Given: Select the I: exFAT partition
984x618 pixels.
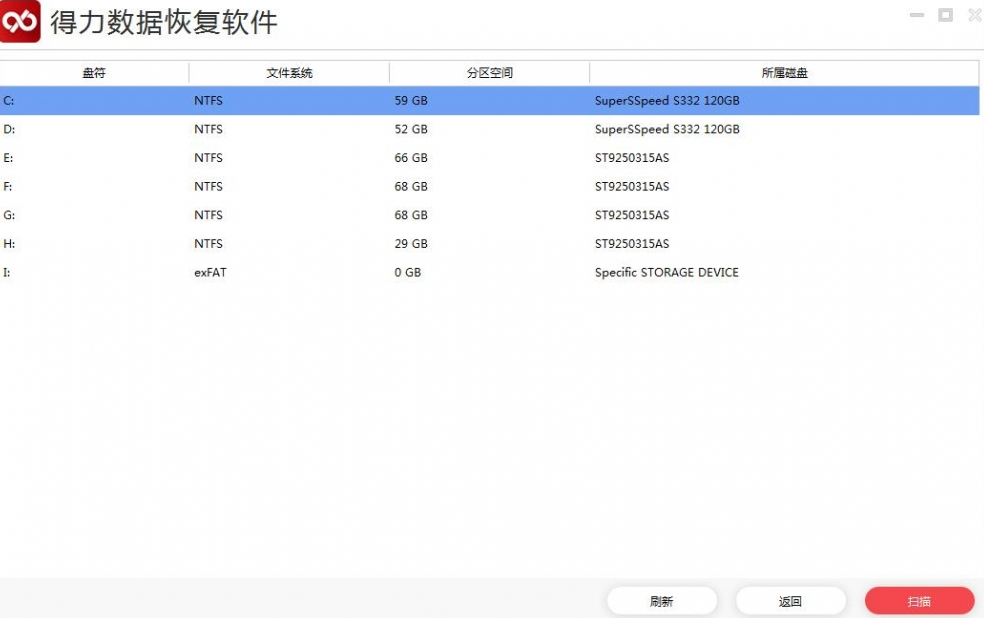Looking at the screenshot, I should 400,272.
